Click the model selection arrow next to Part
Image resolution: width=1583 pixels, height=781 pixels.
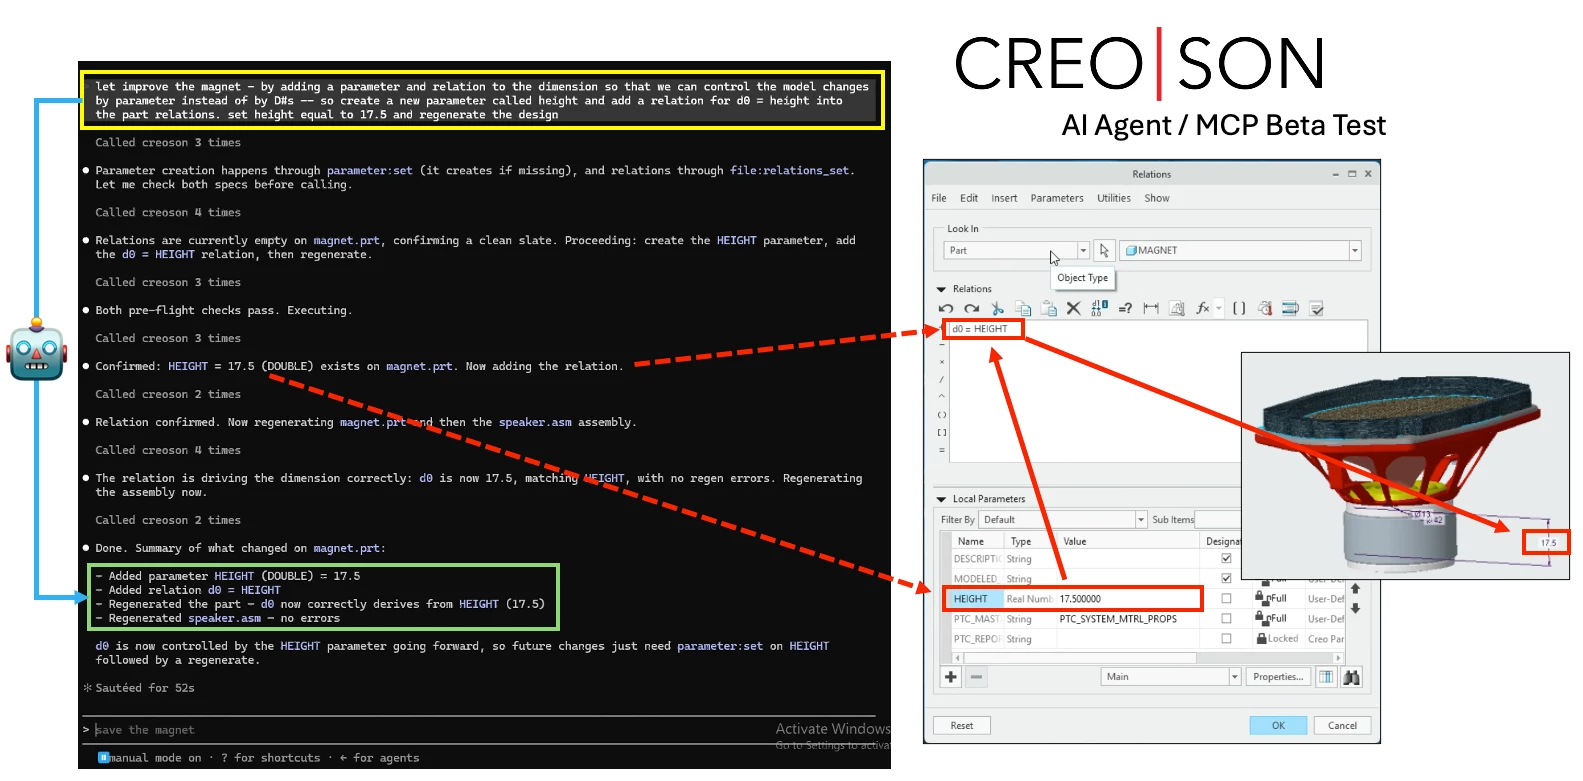[x=1104, y=251]
